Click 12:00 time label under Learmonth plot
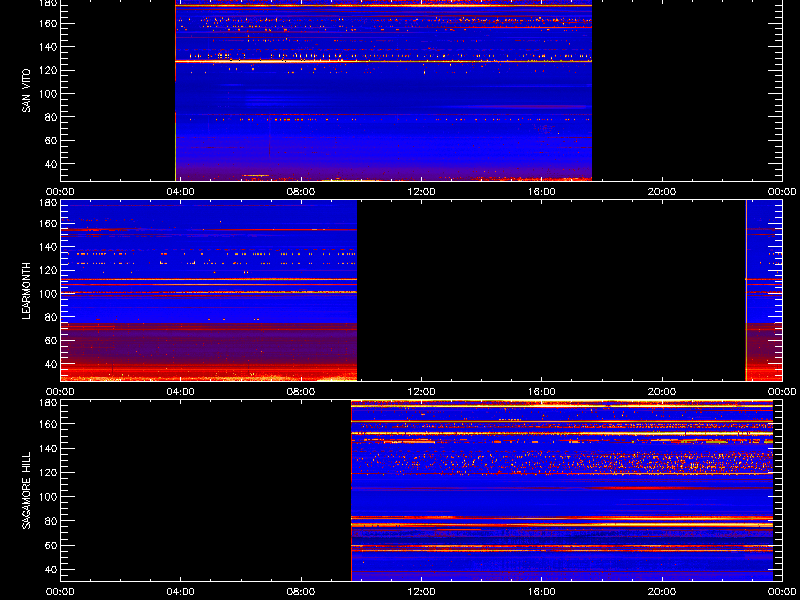This screenshot has width=800, height=600. tap(421, 392)
